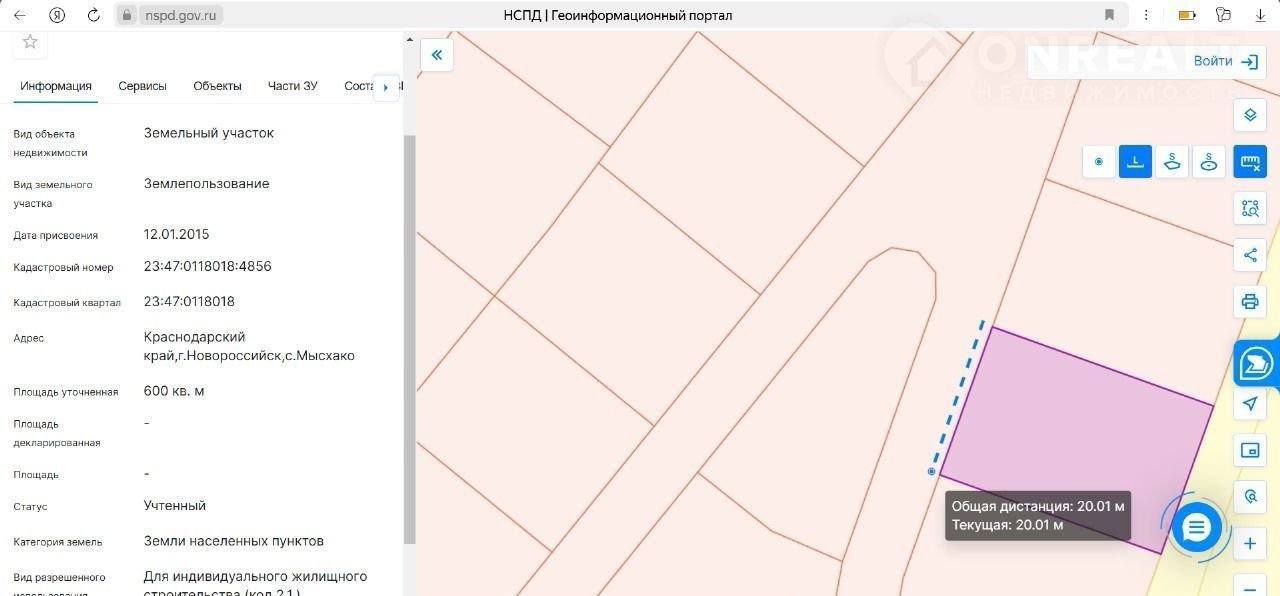Add parcel to favorites with star
This screenshot has width=1280, height=596.
pyautogui.click(x=30, y=41)
